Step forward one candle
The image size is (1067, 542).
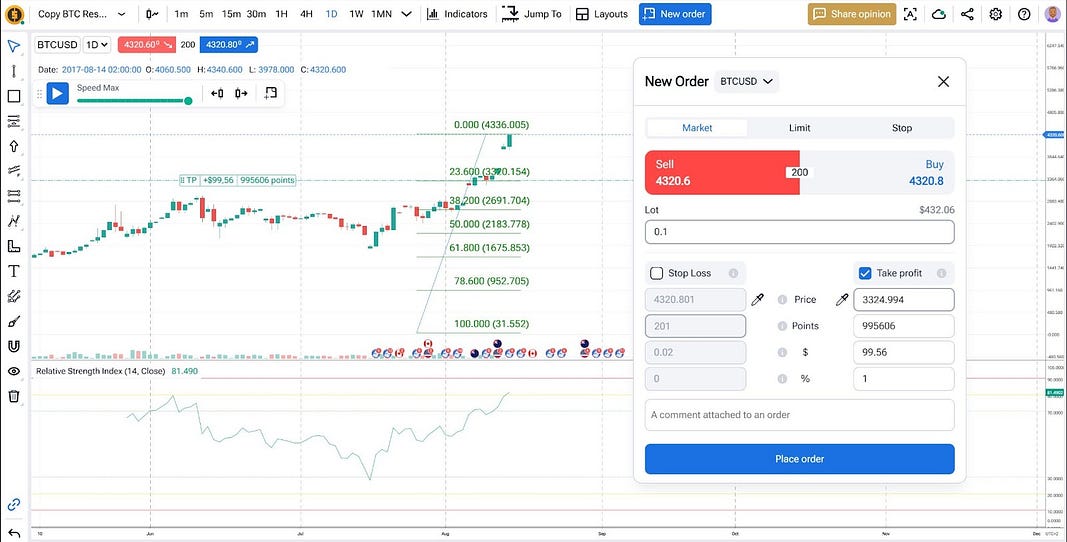(241, 93)
